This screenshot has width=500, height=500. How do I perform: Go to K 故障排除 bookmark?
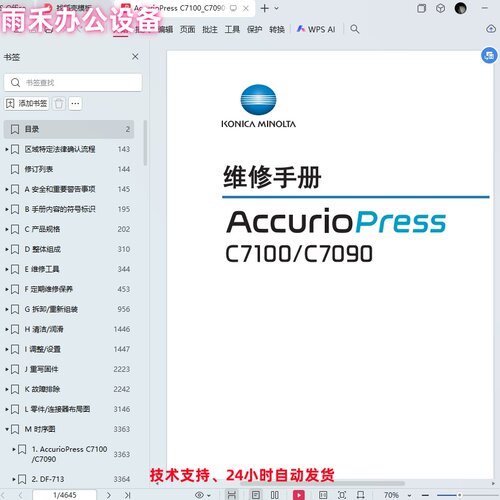click(x=69, y=389)
